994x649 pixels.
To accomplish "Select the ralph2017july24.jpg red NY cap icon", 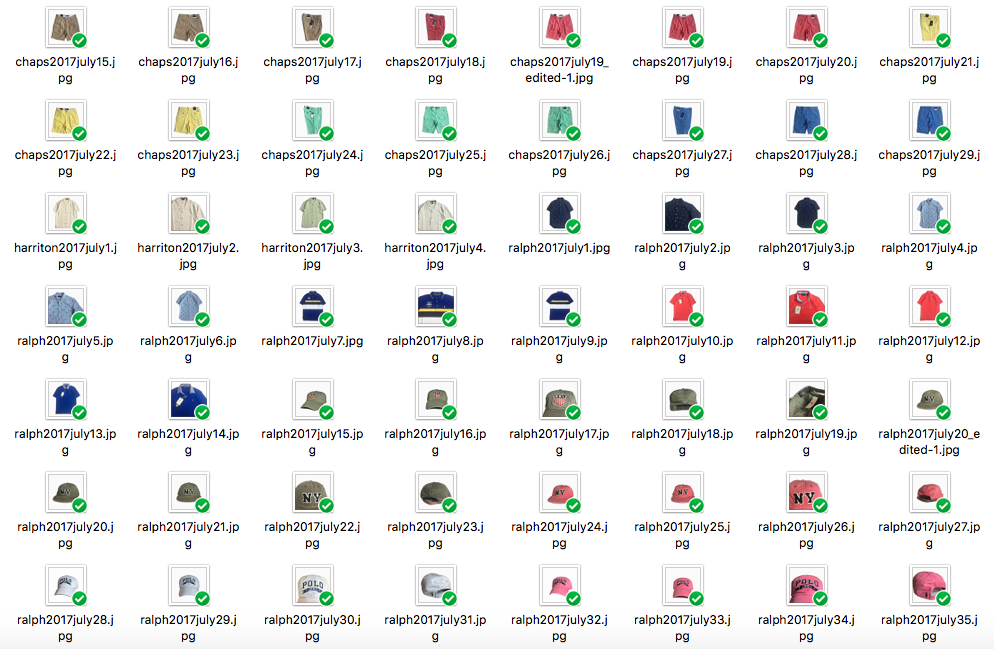I will tap(559, 493).
